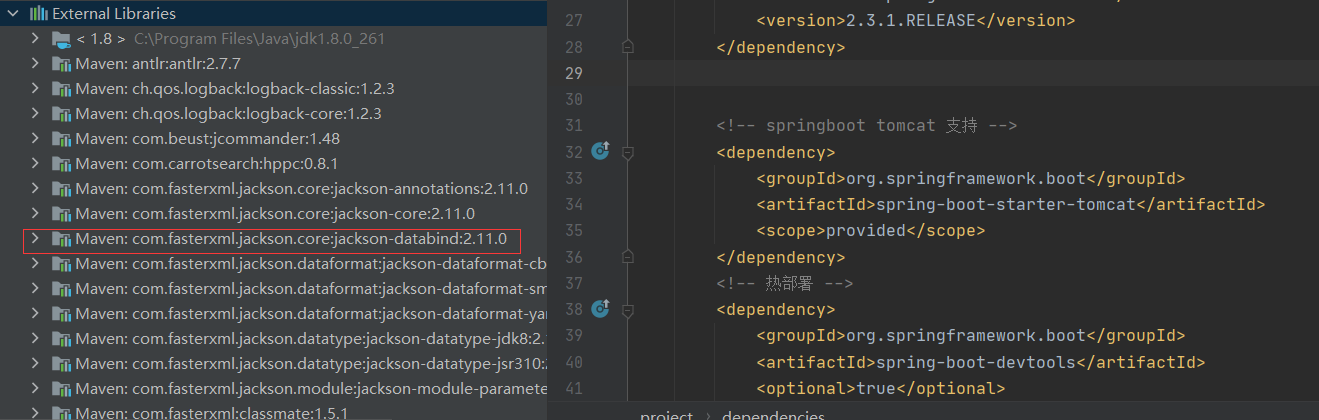Click the jackson-dataformat-sm library icon
Image resolution: width=1319 pixels, height=420 pixels.
point(61,289)
